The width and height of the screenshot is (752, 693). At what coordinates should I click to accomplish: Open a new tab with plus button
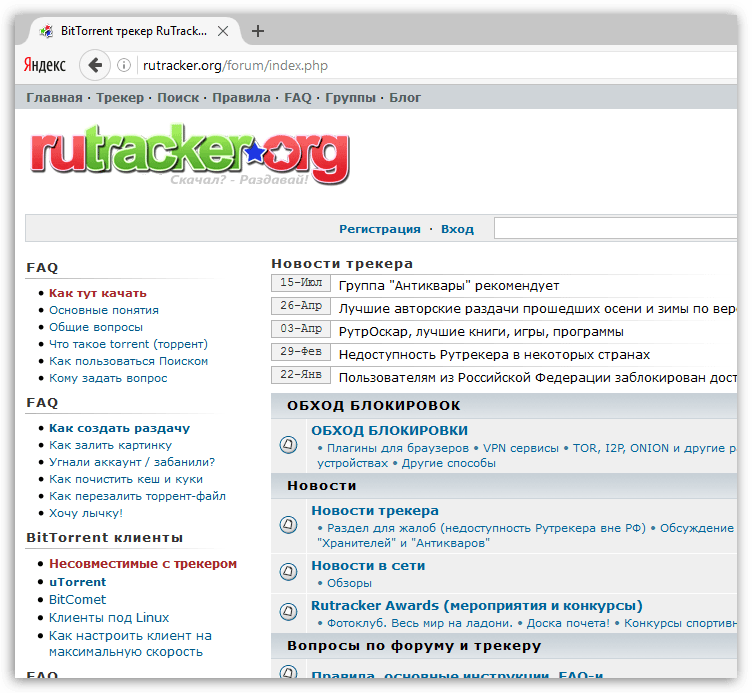(x=258, y=31)
